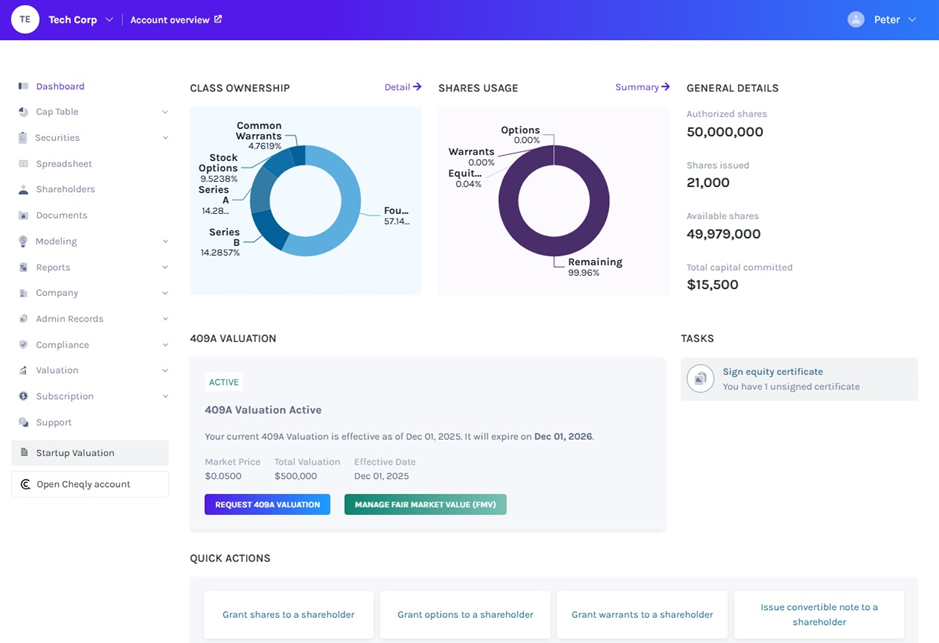Click the Cap Table pie icon
Screen dimensions: 939x643
(x=23, y=112)
